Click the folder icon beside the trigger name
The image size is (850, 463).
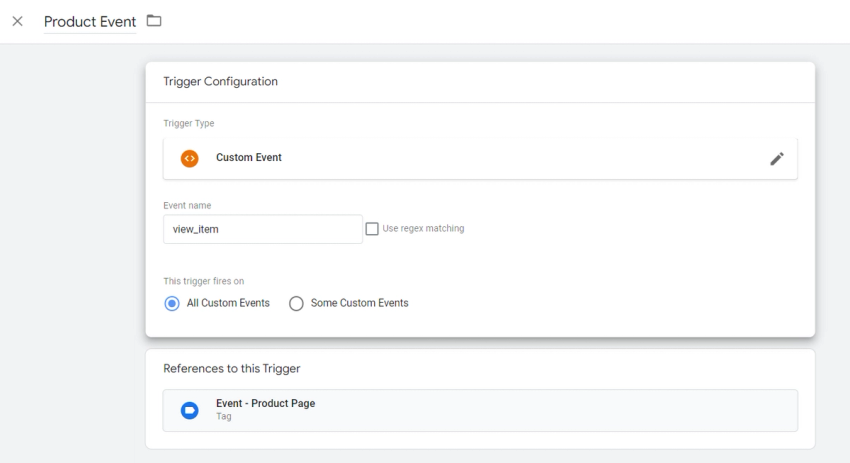pos(154,21)
